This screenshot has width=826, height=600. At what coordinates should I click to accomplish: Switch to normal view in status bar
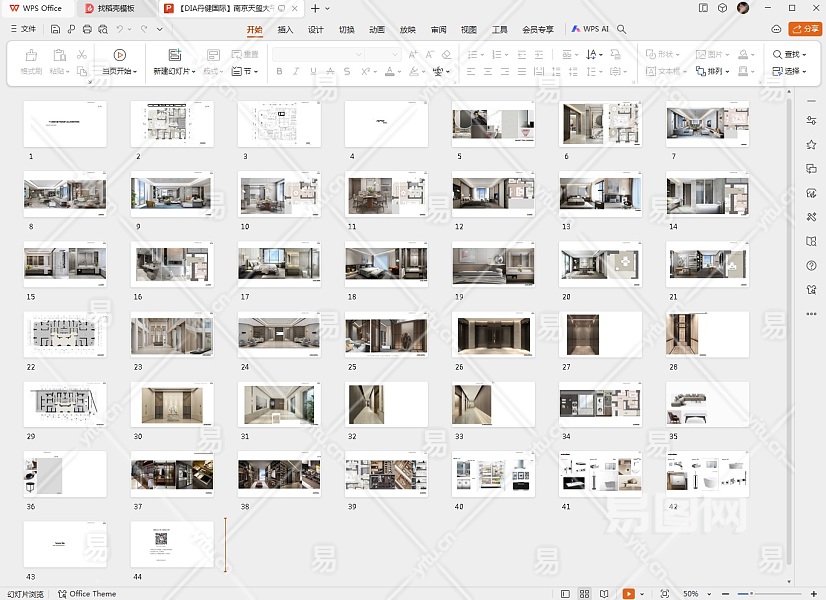[x=566, y=593]
